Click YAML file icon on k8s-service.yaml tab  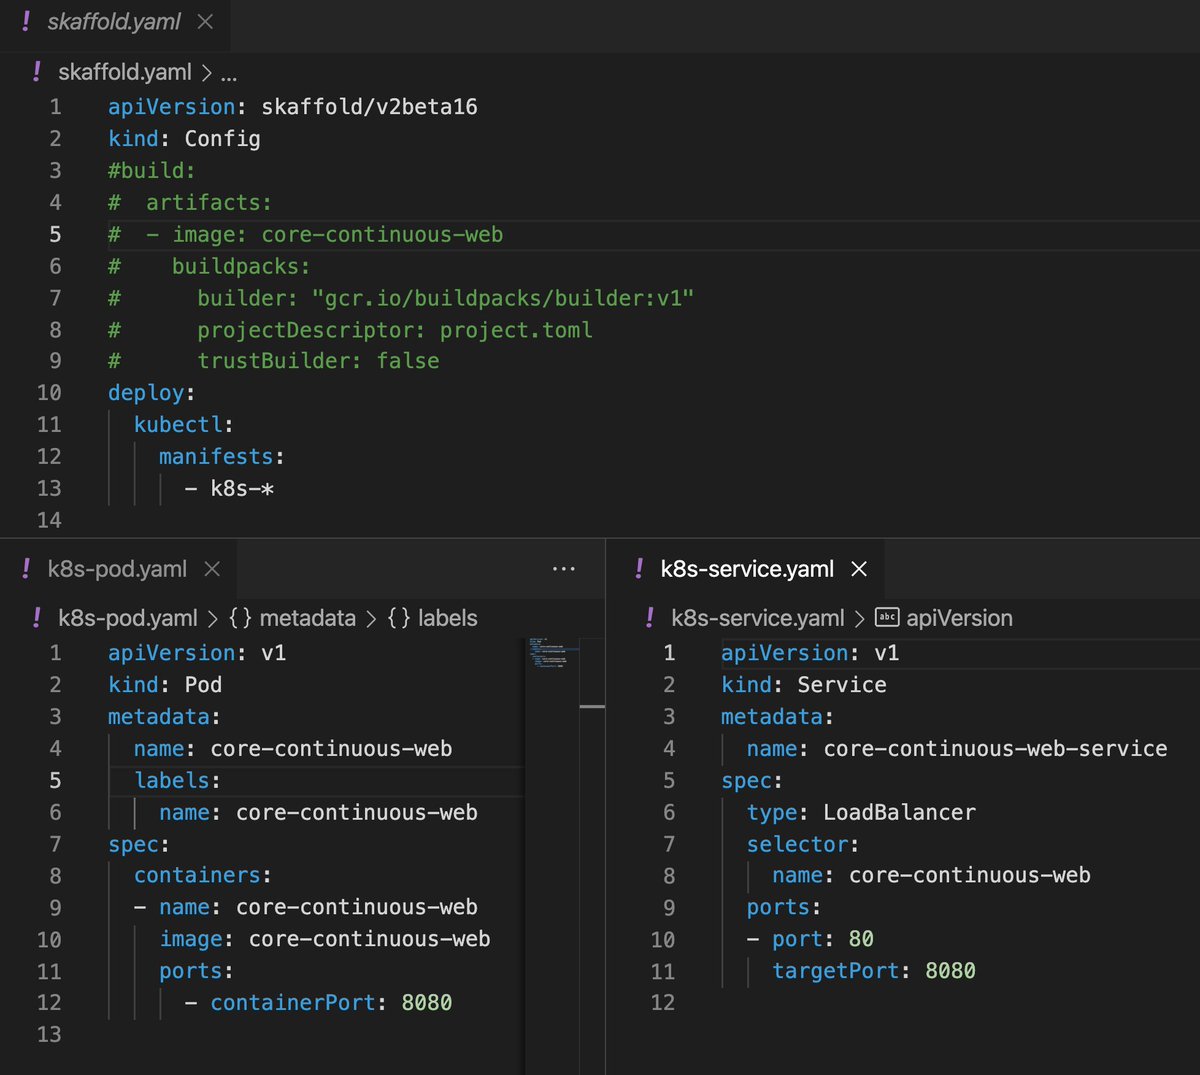(639, 569)
